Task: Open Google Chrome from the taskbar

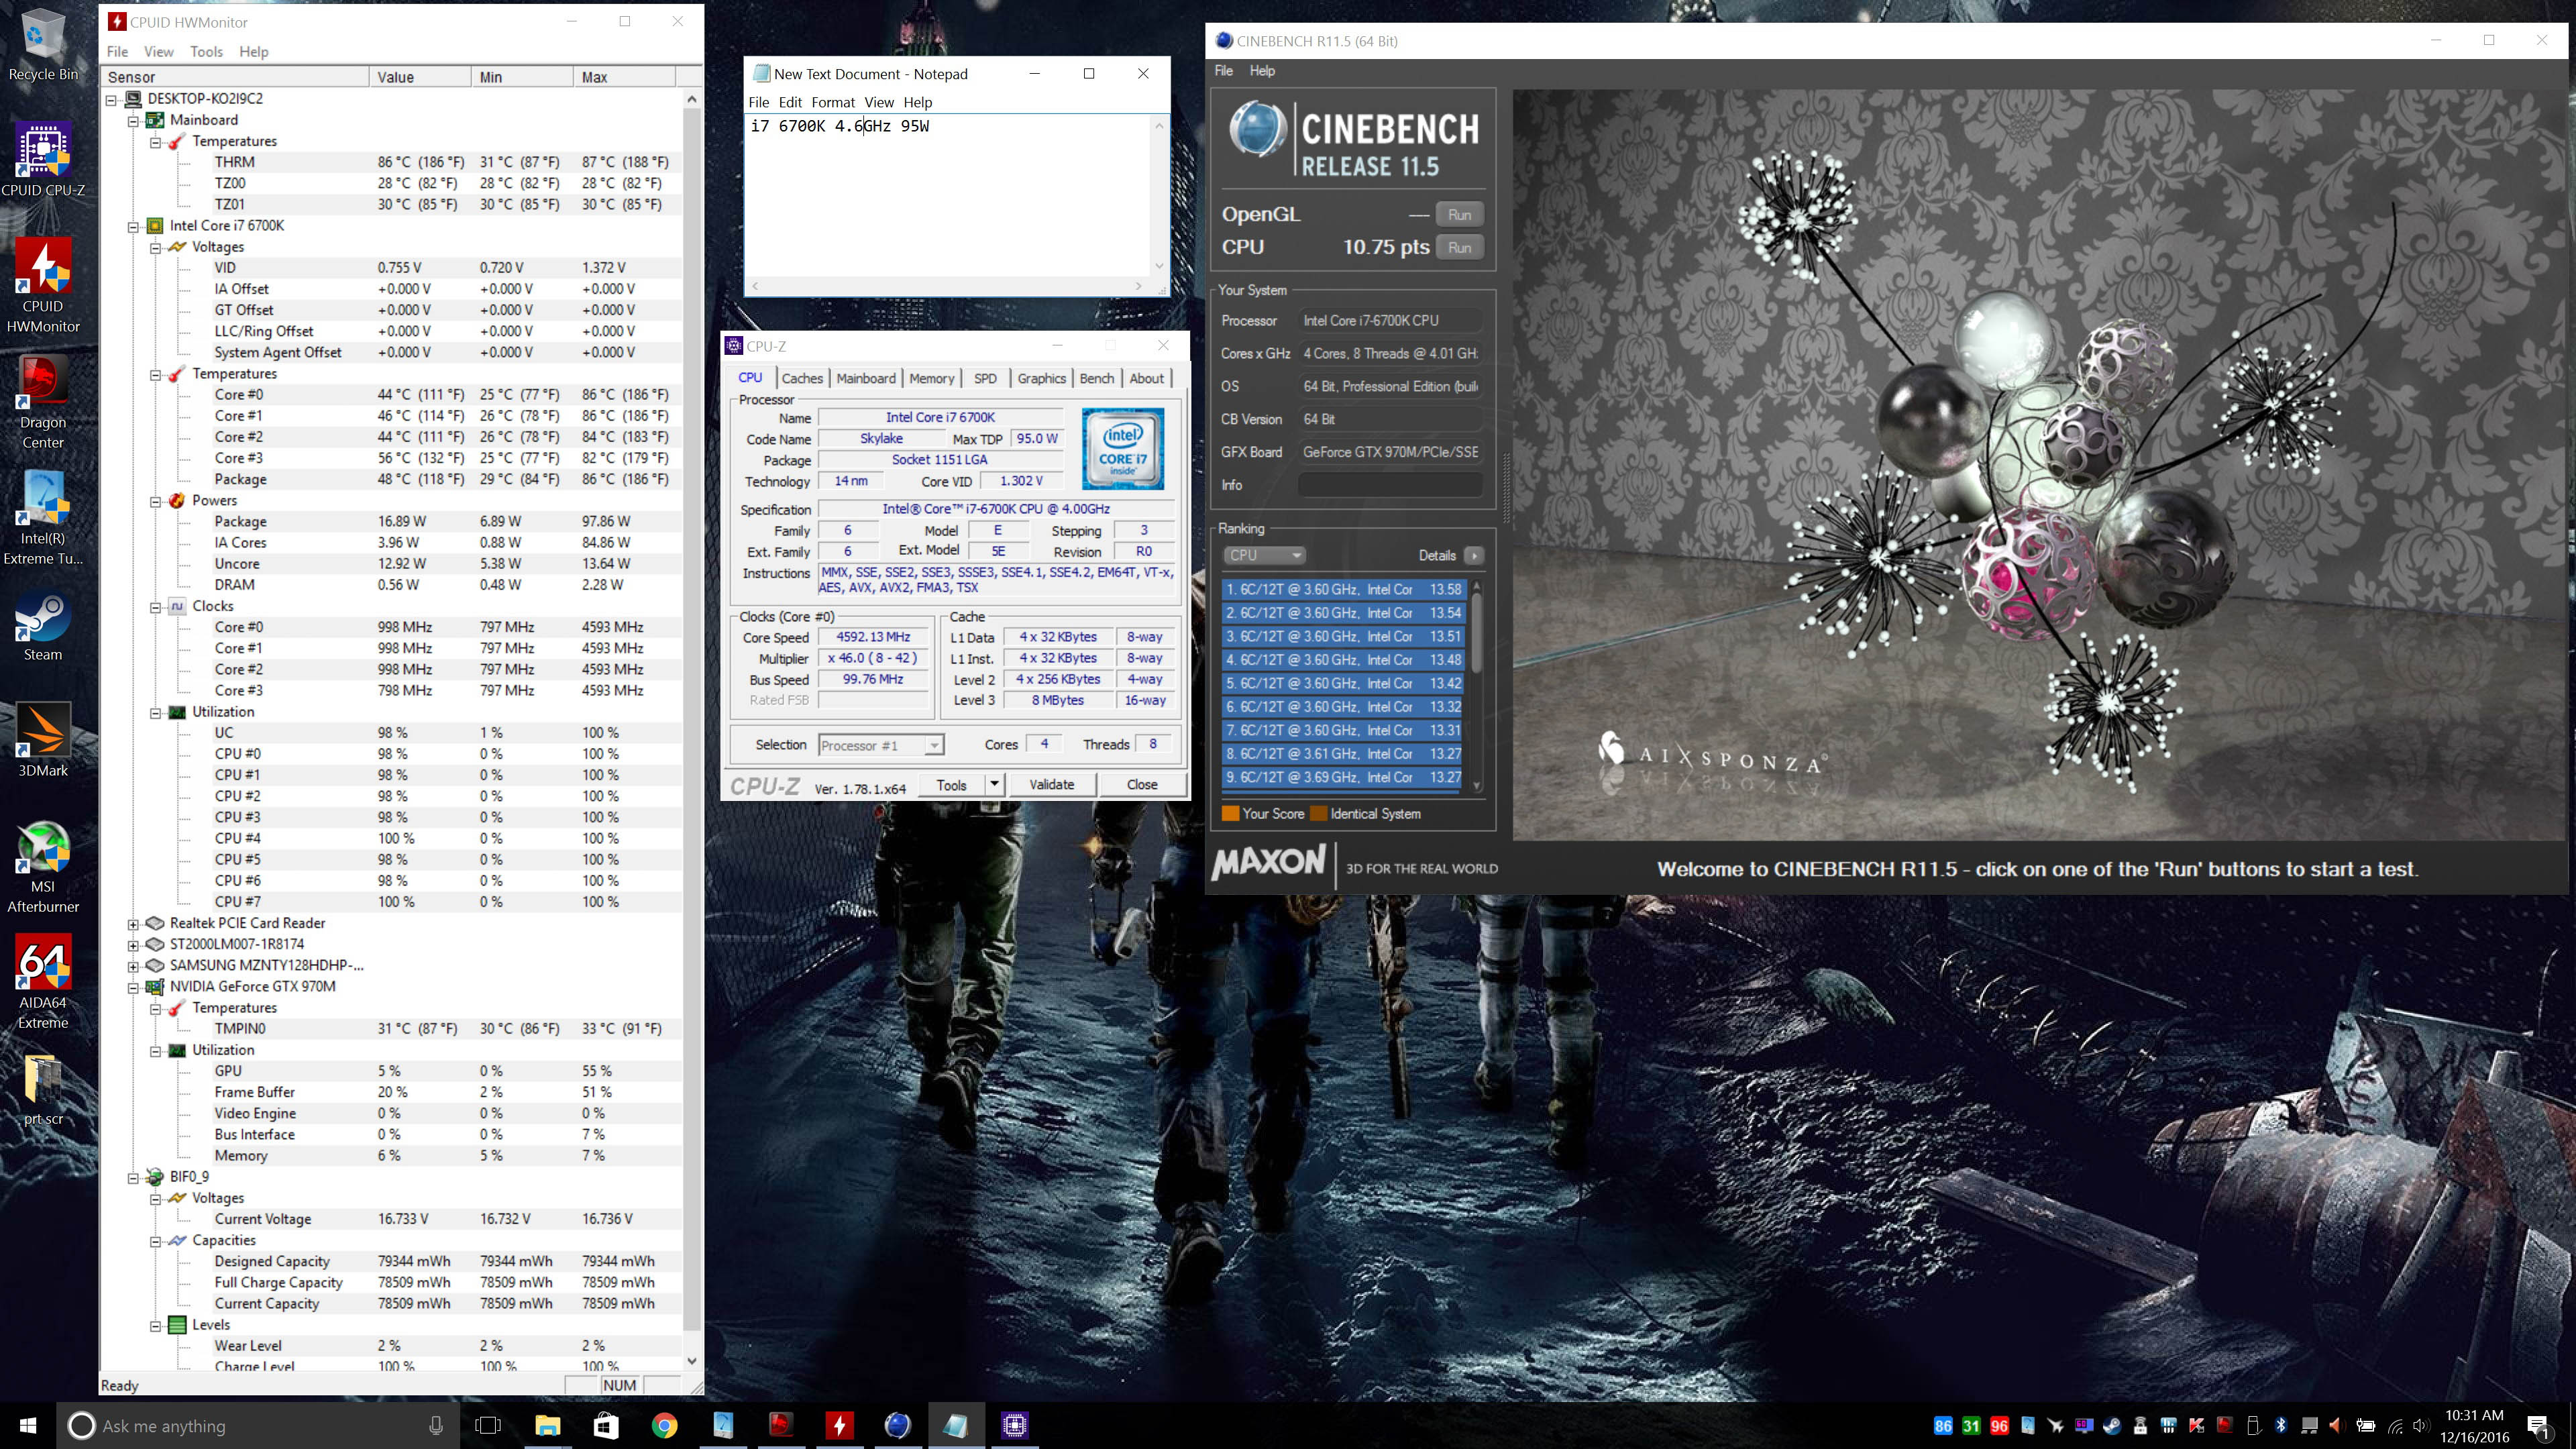Action: 664,1425
